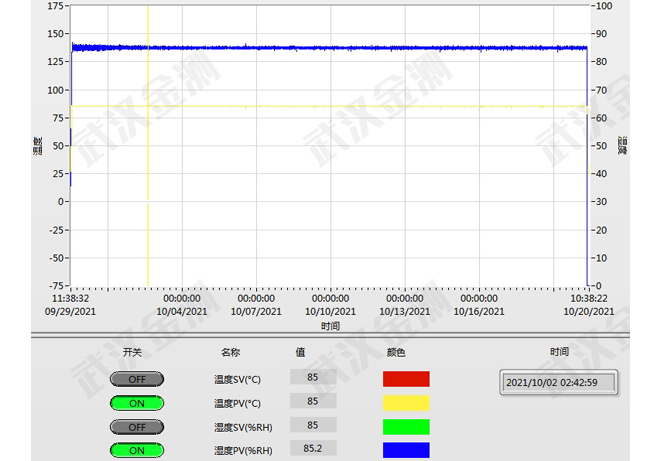Select the 温度PV(°C) value box
Viewport: 660px width, 461px height.
(x=313, y=401)
